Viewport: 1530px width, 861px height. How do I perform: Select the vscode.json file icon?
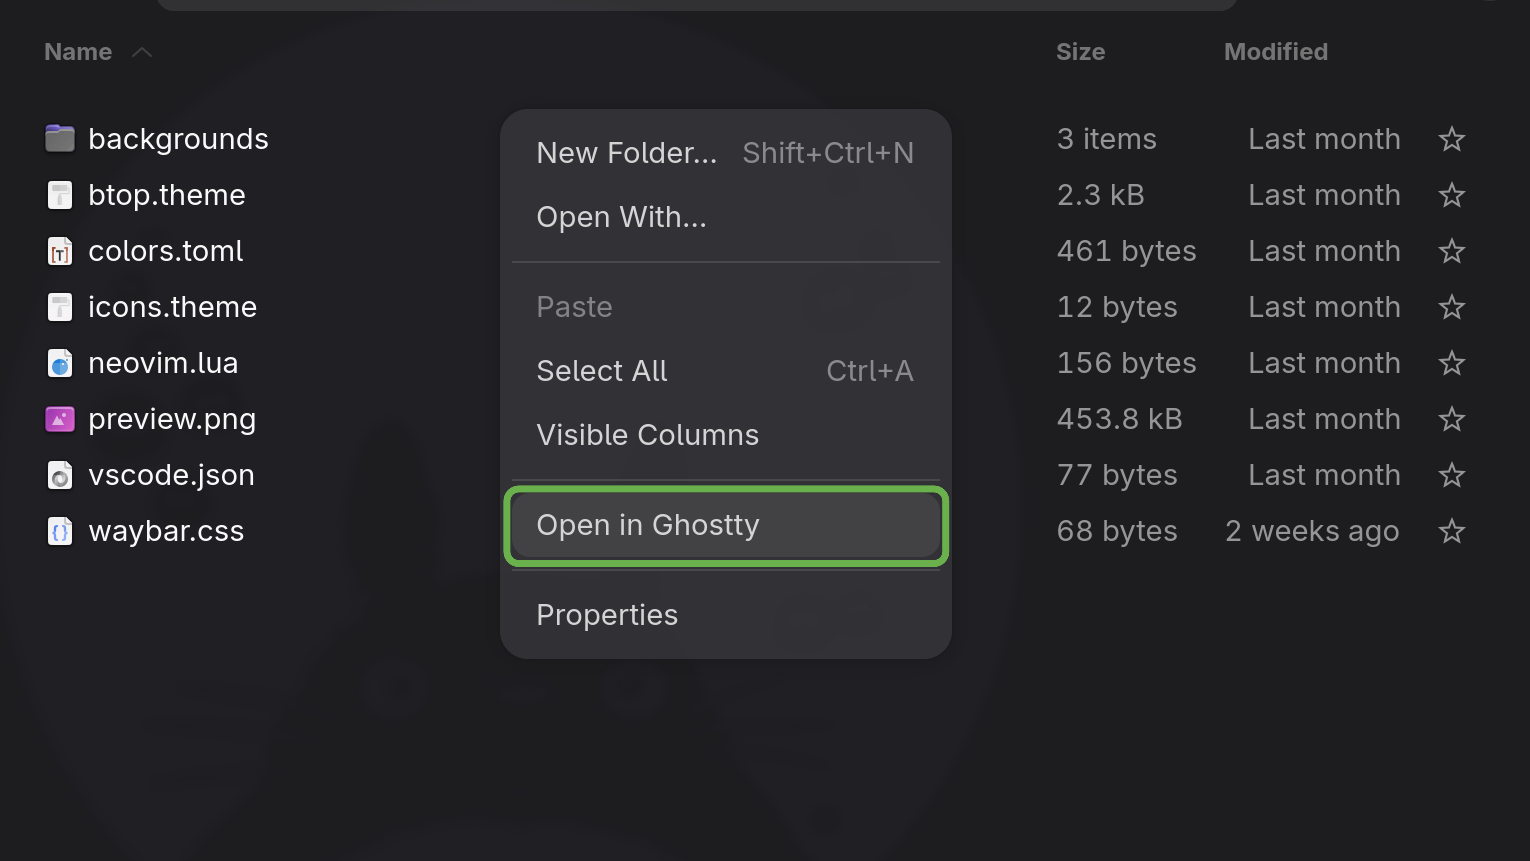tap(60, 475)
